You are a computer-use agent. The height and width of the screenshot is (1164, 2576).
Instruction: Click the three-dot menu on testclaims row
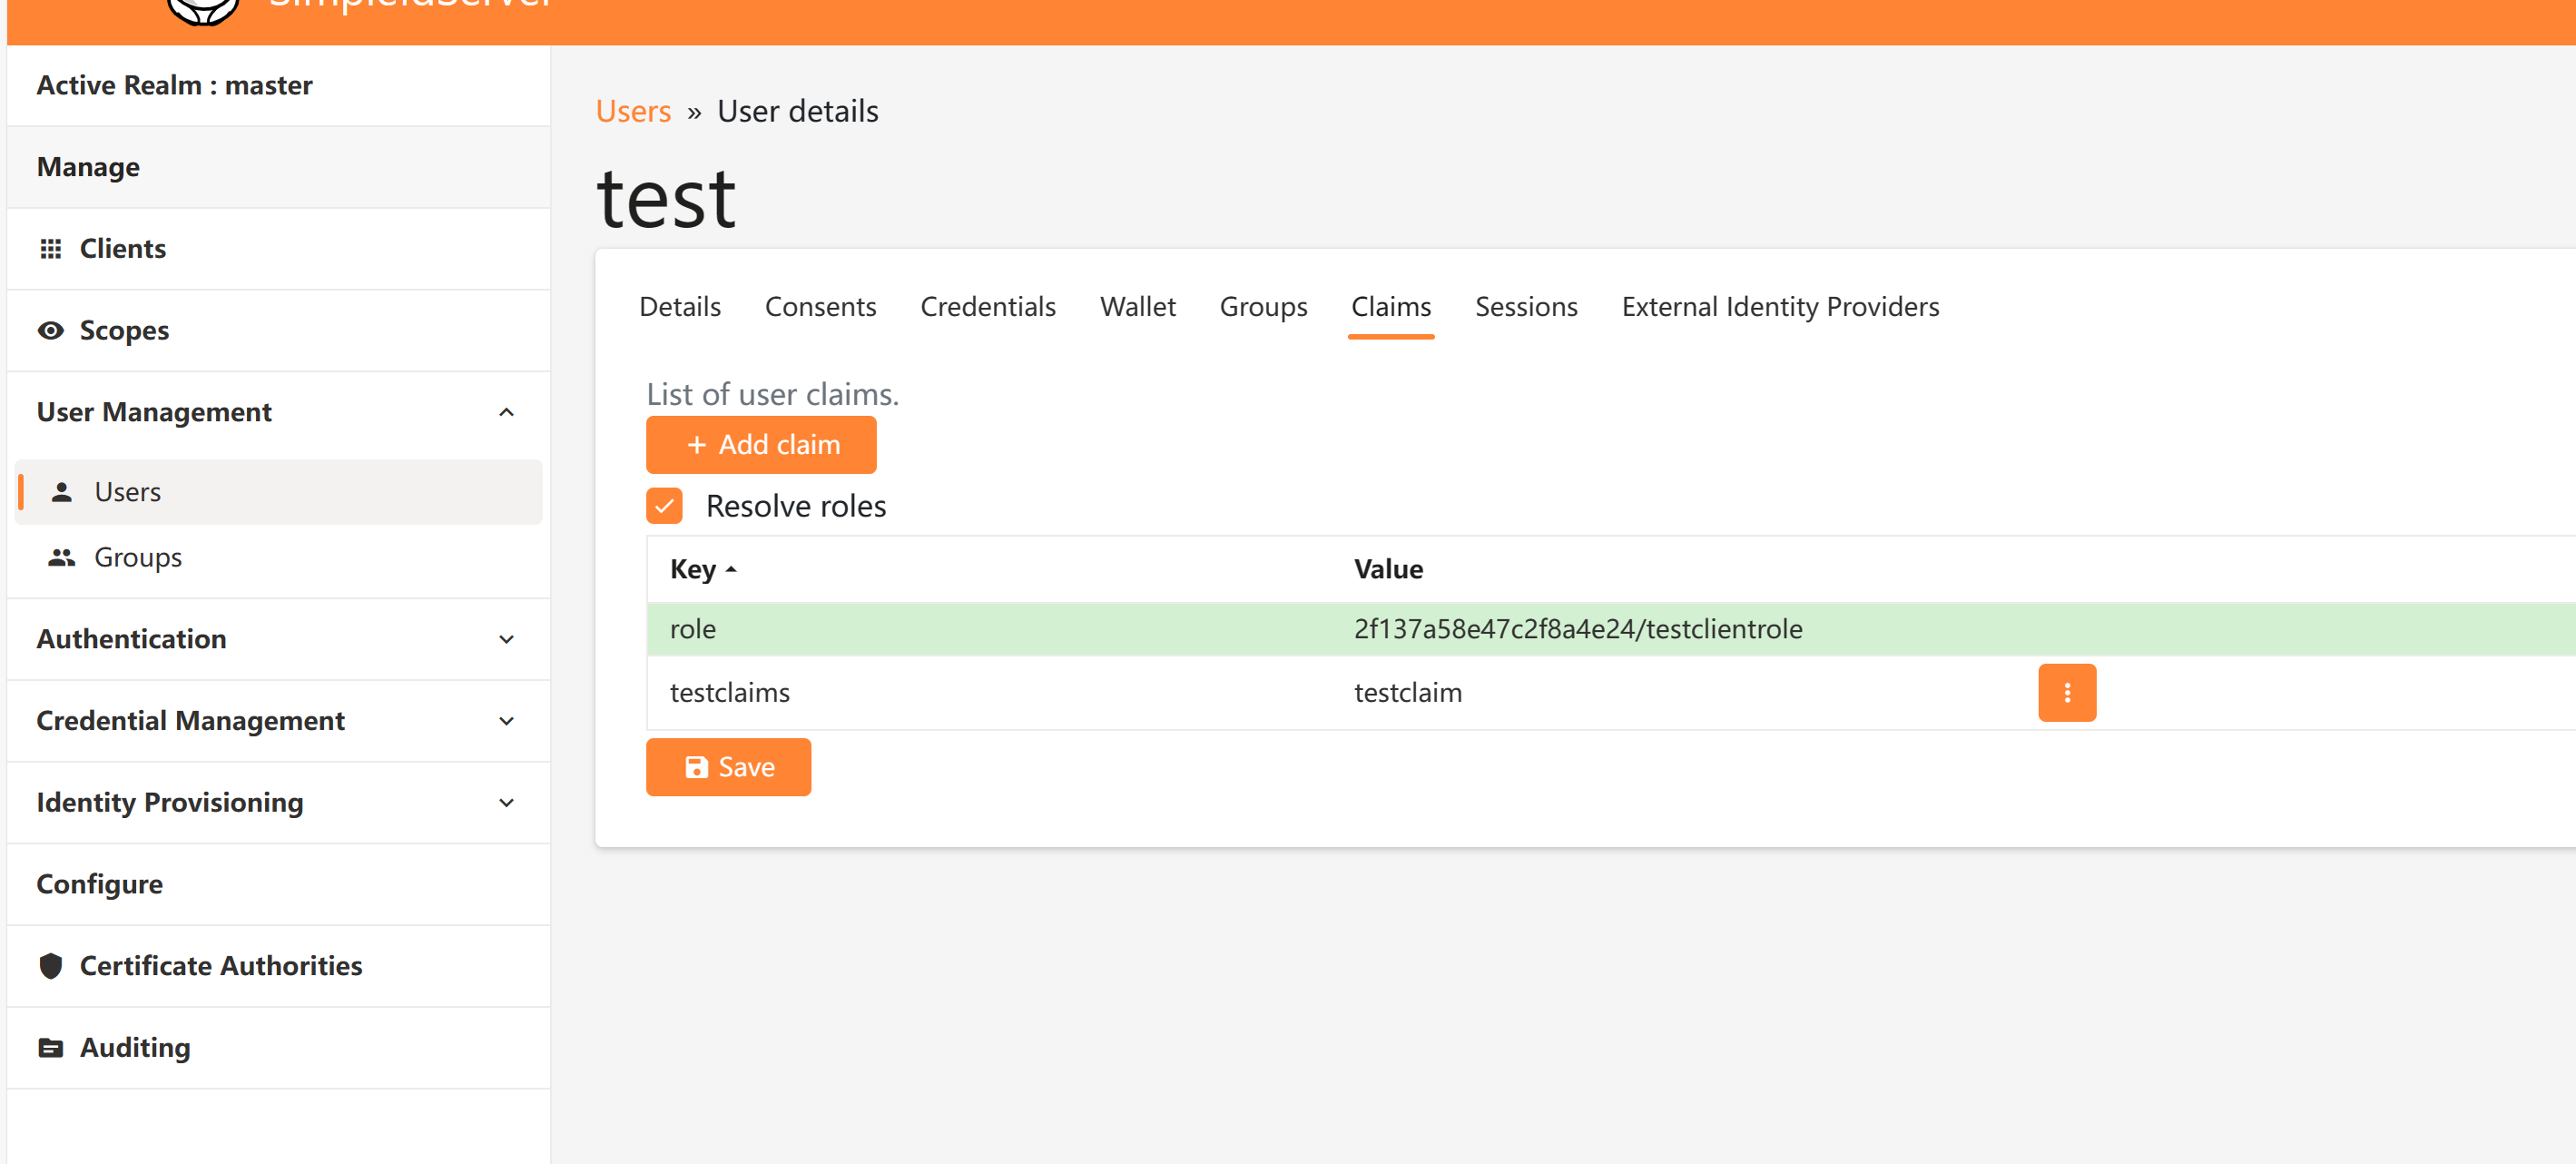click(2067, 692)
